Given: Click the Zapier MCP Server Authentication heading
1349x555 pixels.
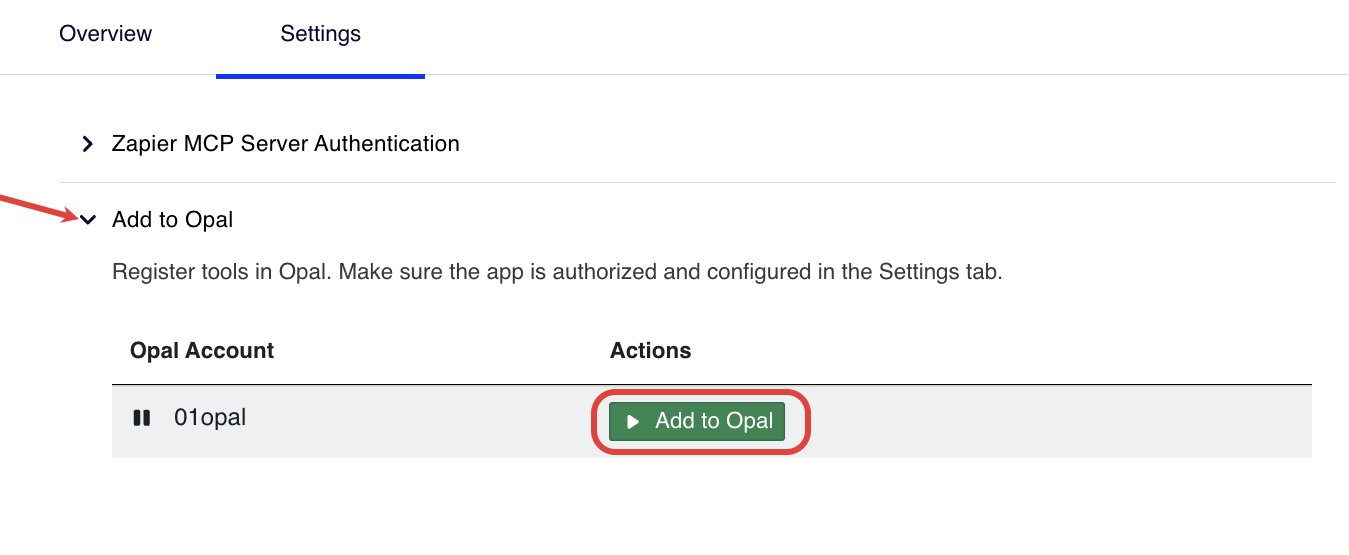Looking at the screenshot, I should pyautogui.click(x=286, y=144).
